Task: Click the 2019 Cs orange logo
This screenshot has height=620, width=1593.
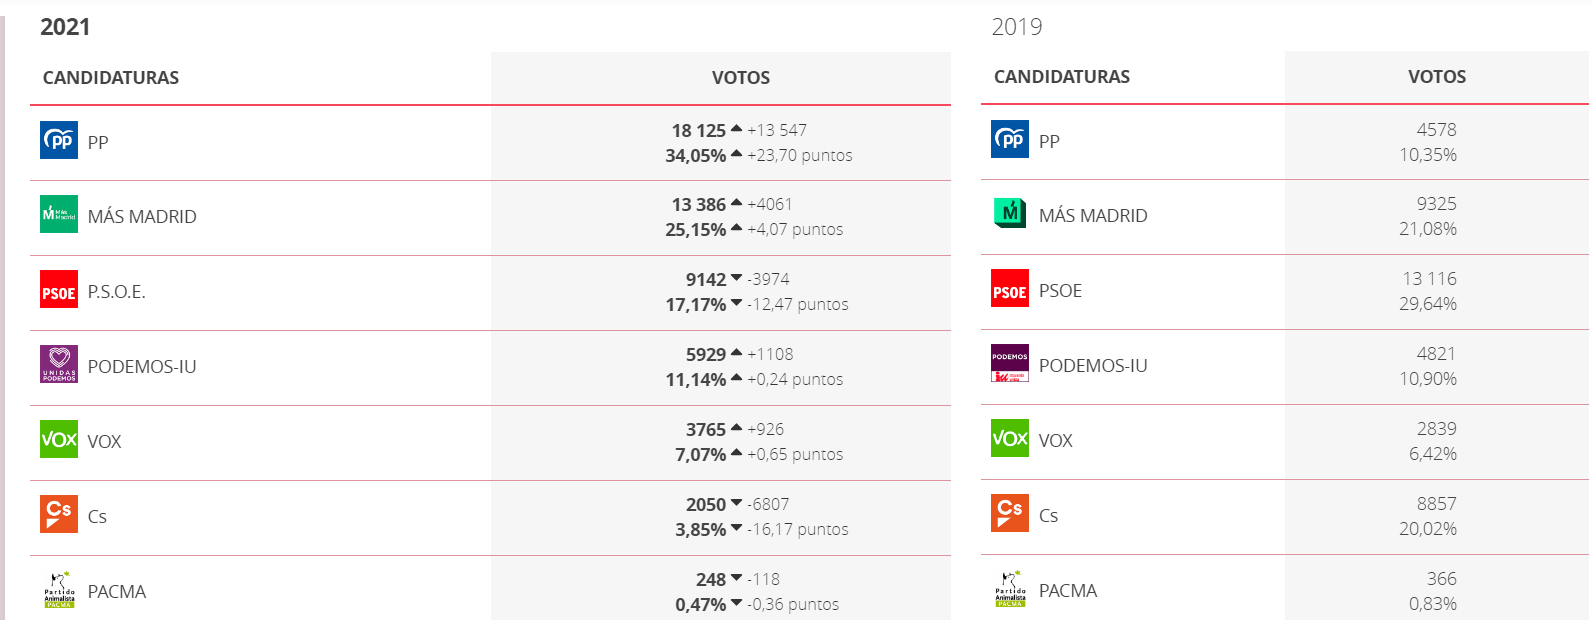Action: (x=1010, y=513)
